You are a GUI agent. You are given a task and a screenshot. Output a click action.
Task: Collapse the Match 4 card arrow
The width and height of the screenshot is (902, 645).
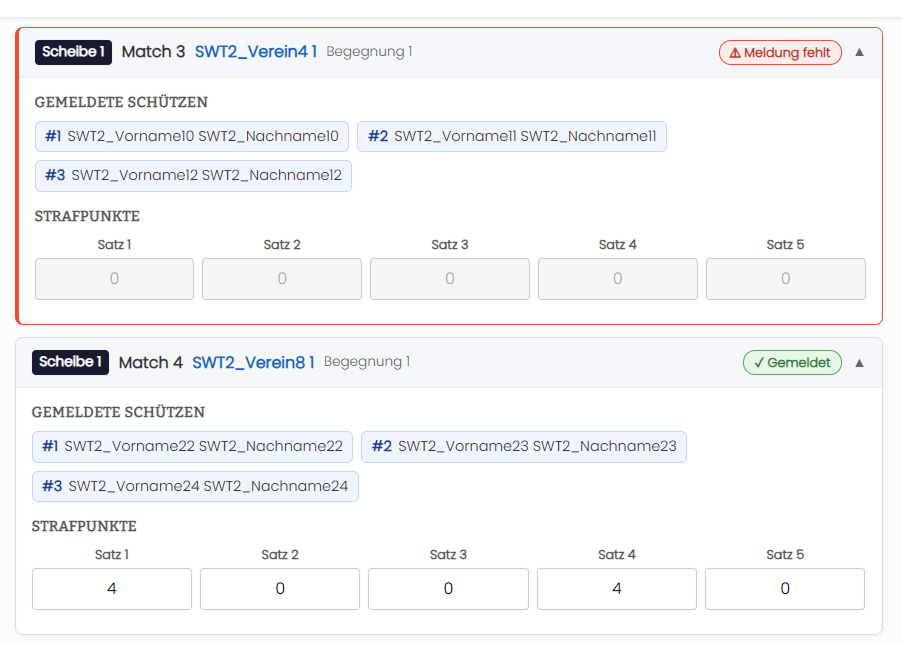pos(859,363)
